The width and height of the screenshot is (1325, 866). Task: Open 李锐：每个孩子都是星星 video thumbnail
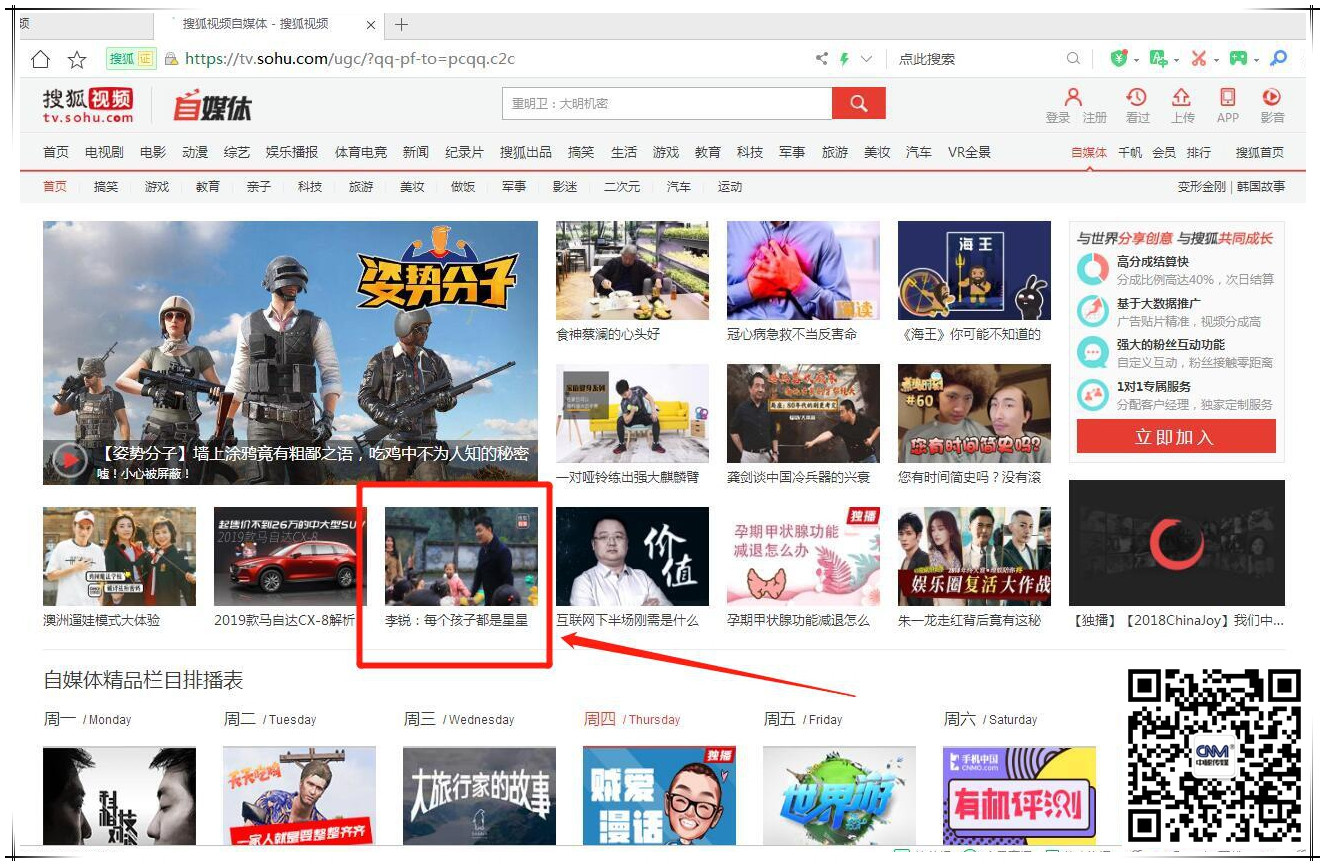coord(461,556)
